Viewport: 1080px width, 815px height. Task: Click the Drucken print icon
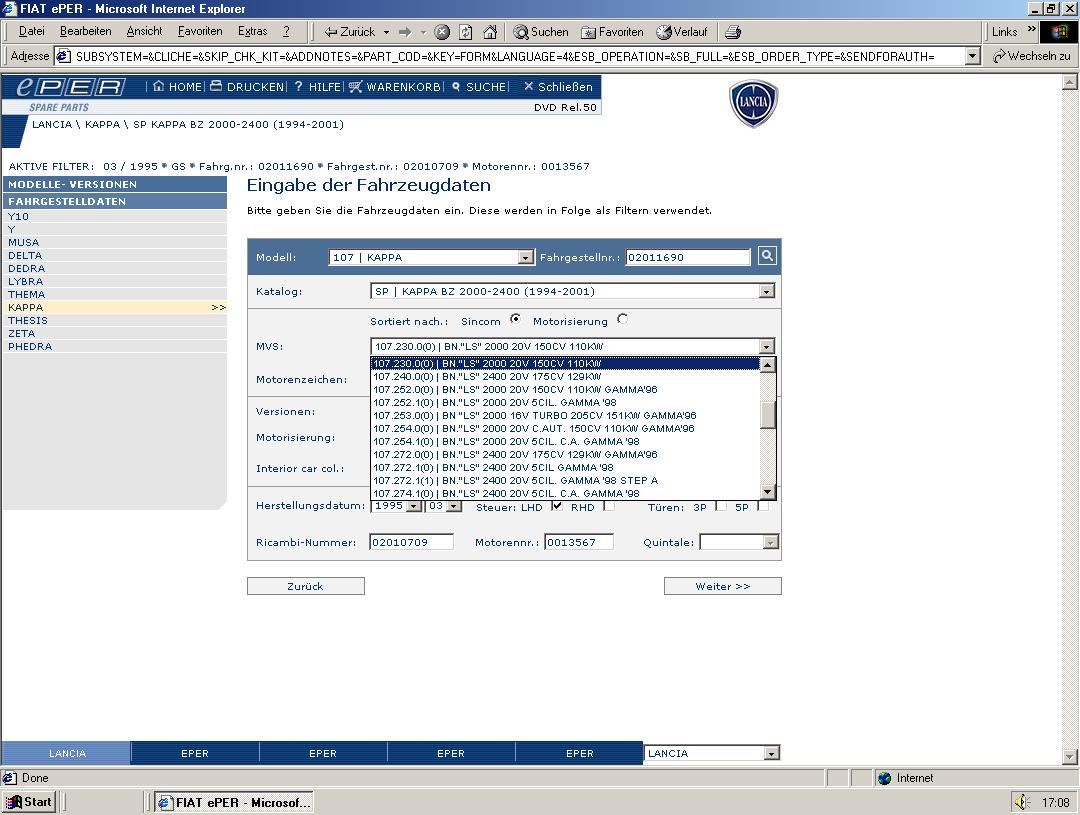click(216, 87)
